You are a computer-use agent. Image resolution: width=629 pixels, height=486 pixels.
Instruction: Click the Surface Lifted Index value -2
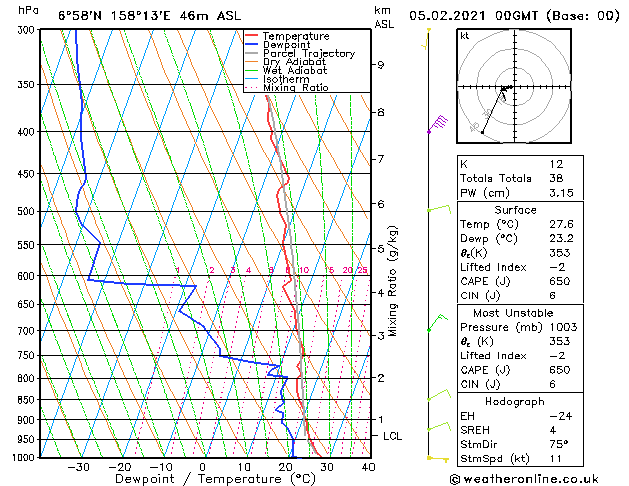557,267
